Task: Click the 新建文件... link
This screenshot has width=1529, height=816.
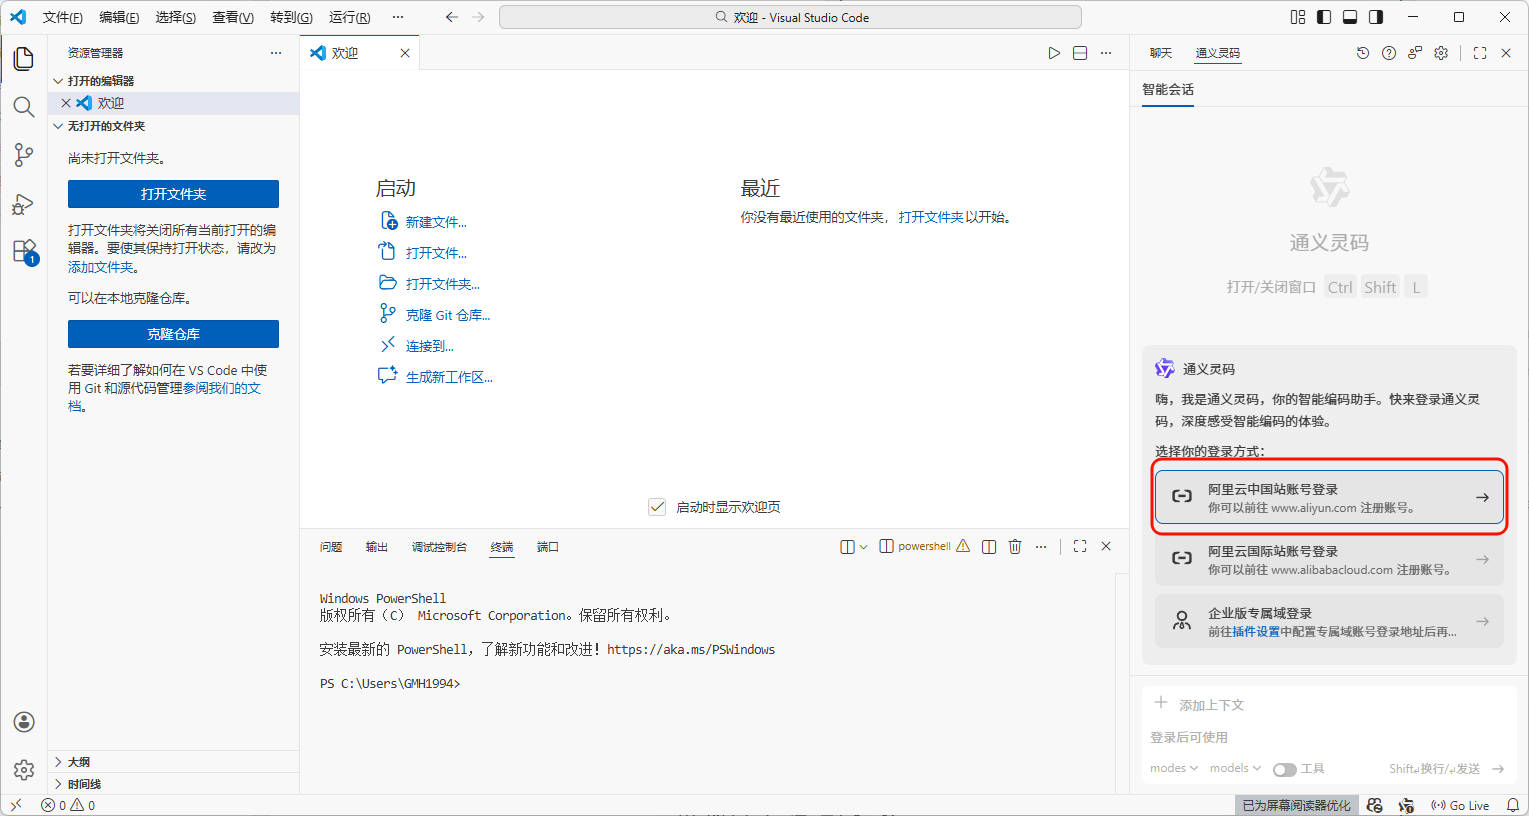Action: [436, 222]
